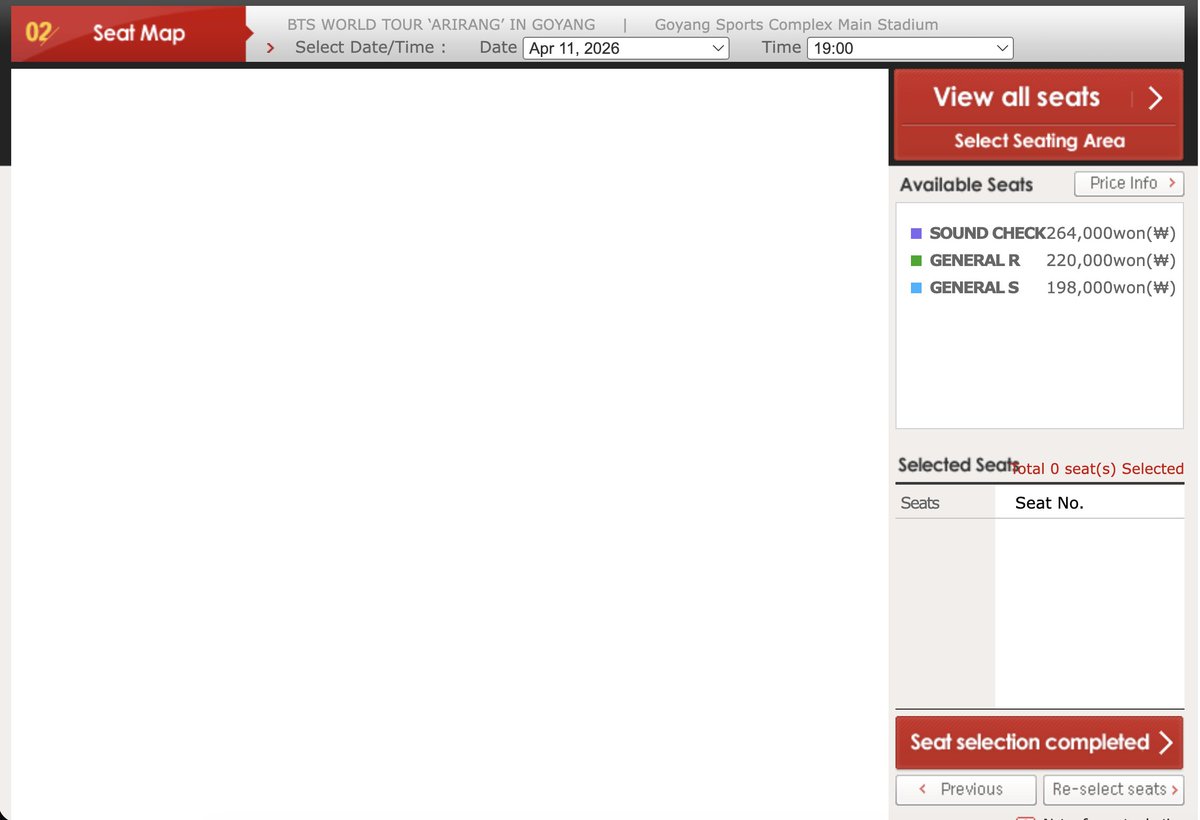Select the GENERAL R seat grade label
1200x820 pixels.
tap(975, 260)
